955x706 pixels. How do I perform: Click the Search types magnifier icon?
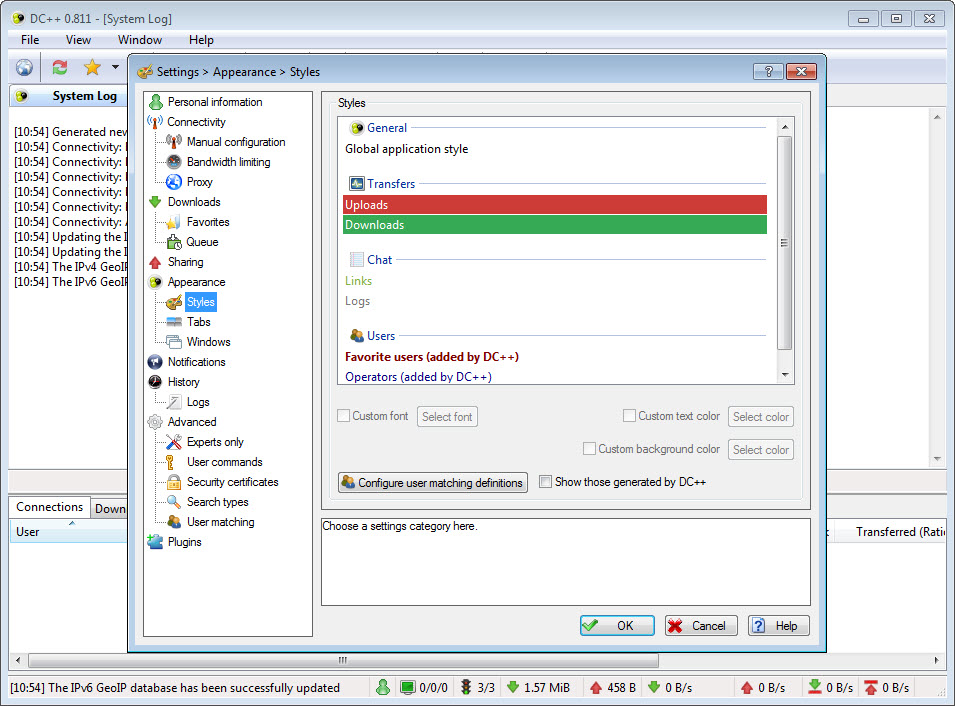click(174, 502)
